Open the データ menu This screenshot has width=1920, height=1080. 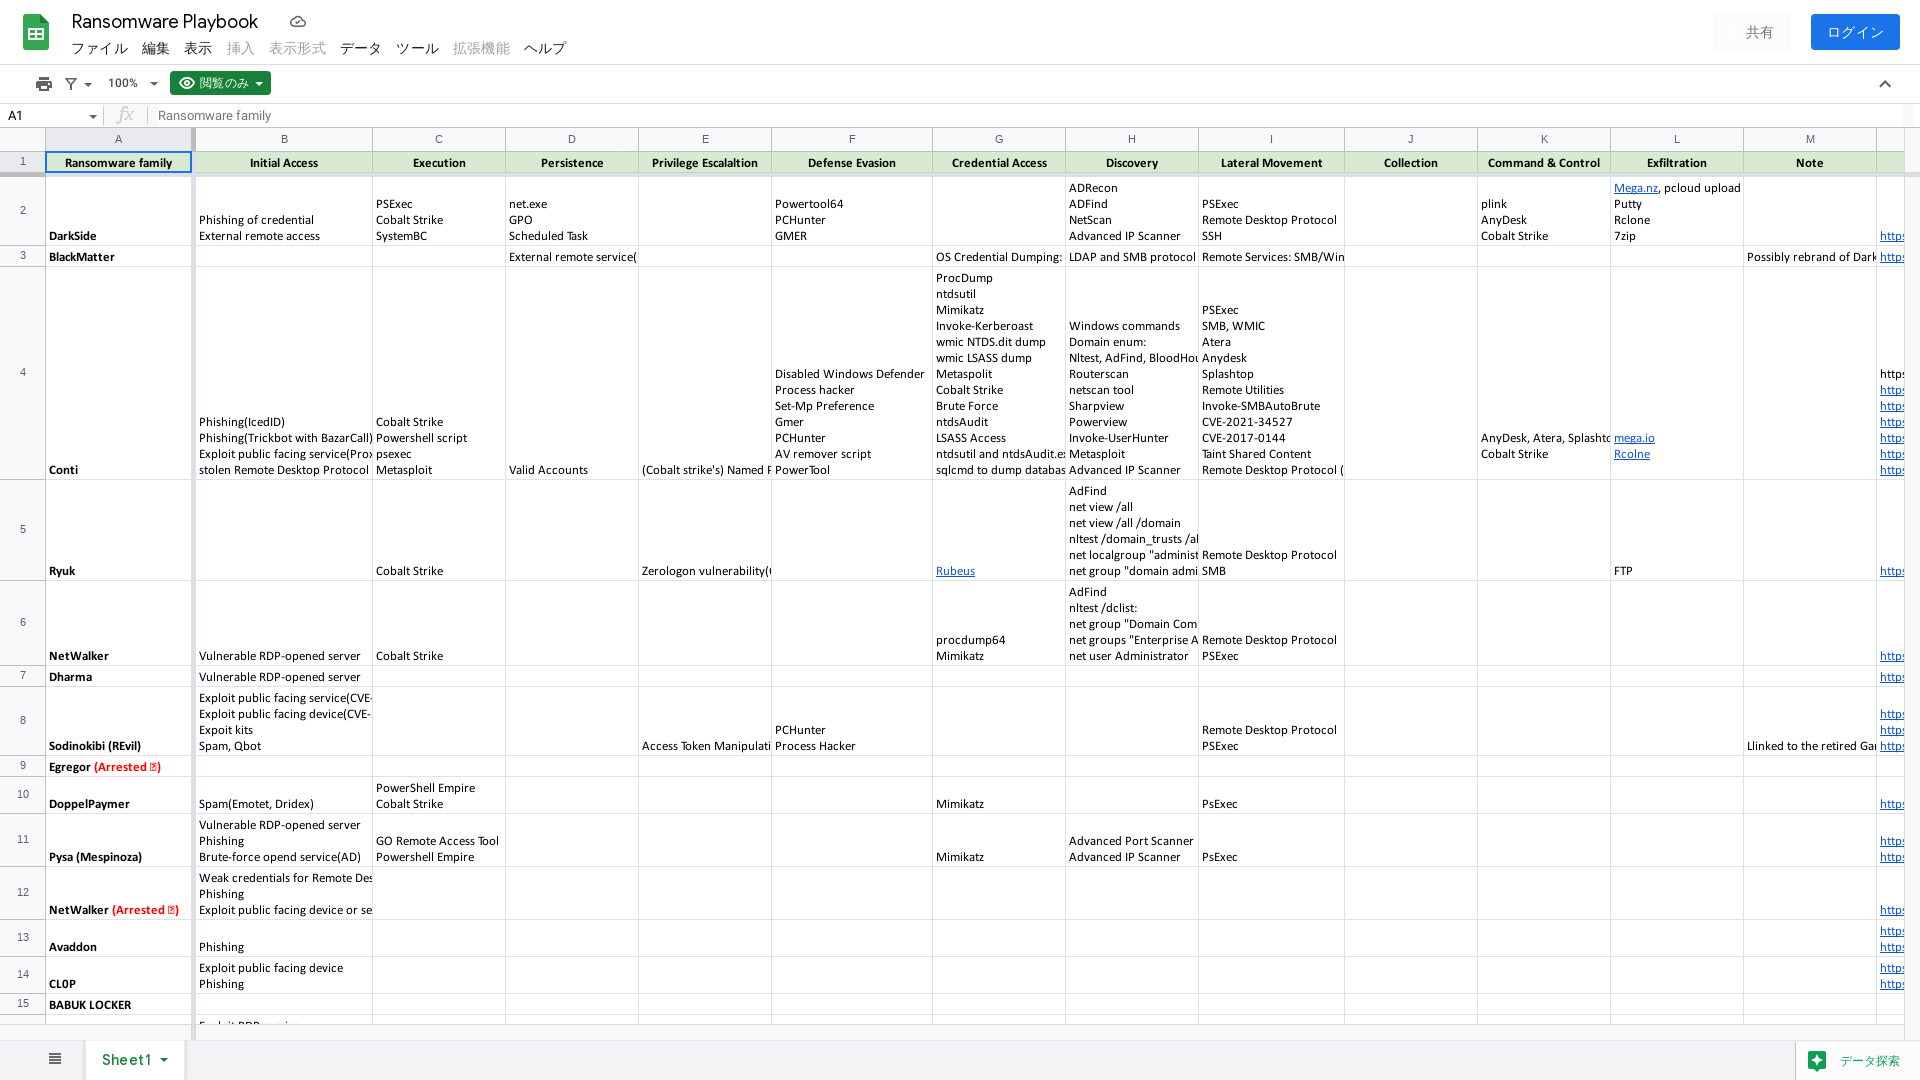(x=361, y=48)
